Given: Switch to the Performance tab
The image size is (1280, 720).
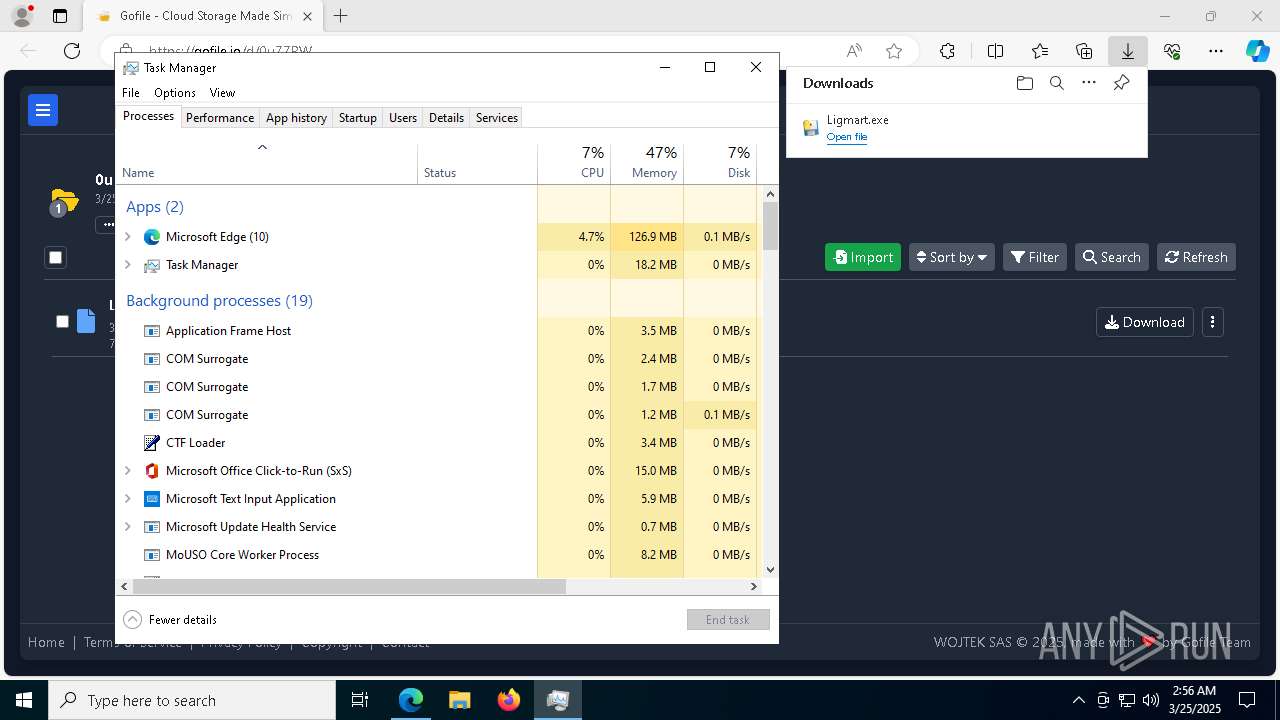Looking at the screenshot, I should [220, 117].
